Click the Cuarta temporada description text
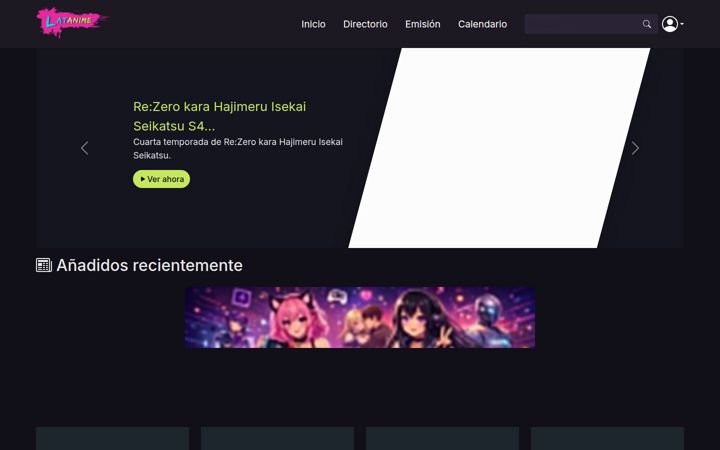The image size is (720, 450). pyautogui.click(x=238, y=148)
